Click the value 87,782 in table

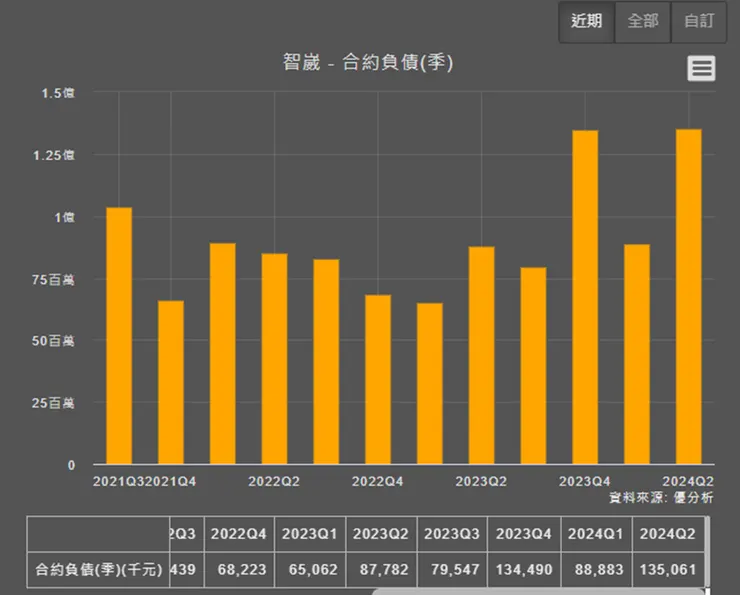(384, 570)
